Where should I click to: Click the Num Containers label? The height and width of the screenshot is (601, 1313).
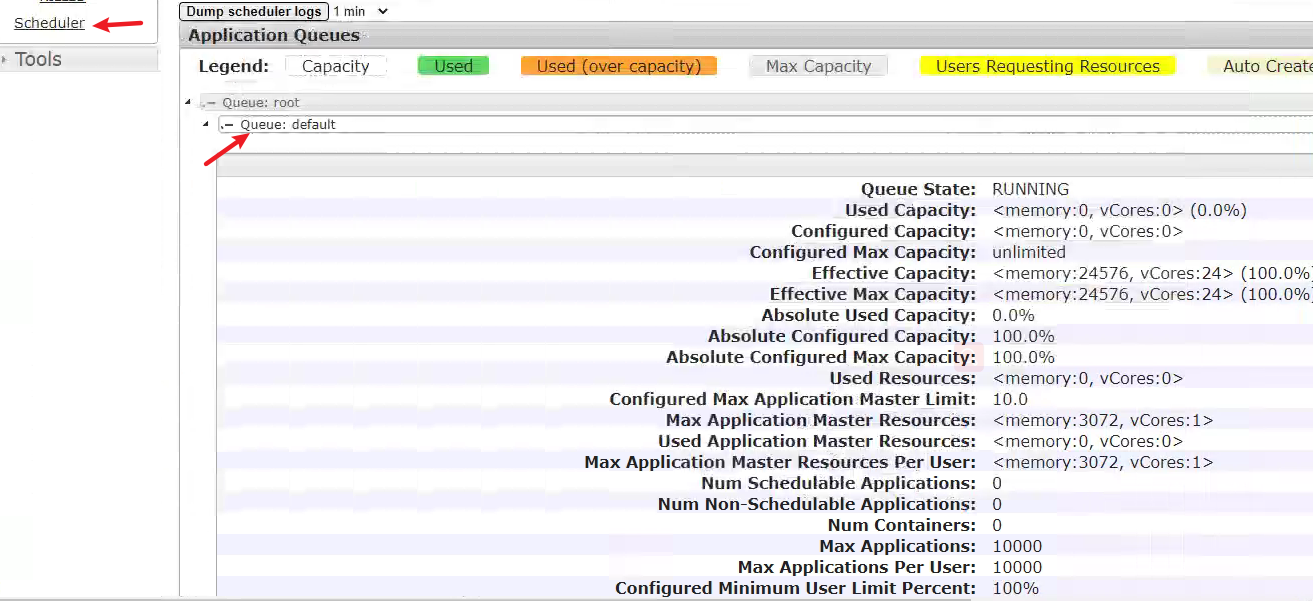(901, 525)
